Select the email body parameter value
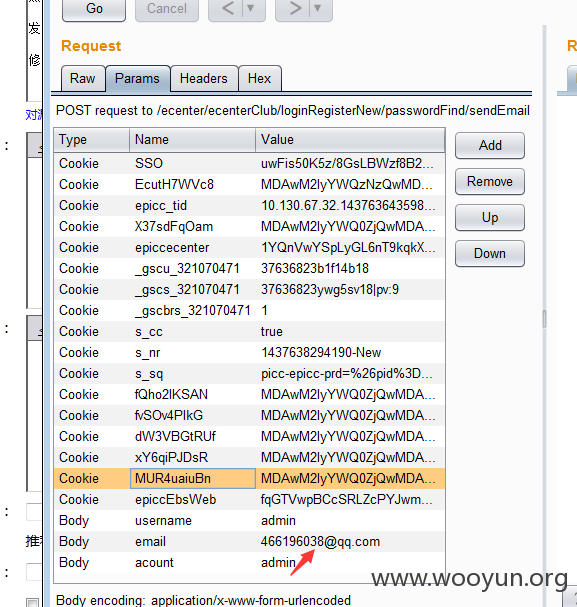The image size is (577, 607). [320, 542]
